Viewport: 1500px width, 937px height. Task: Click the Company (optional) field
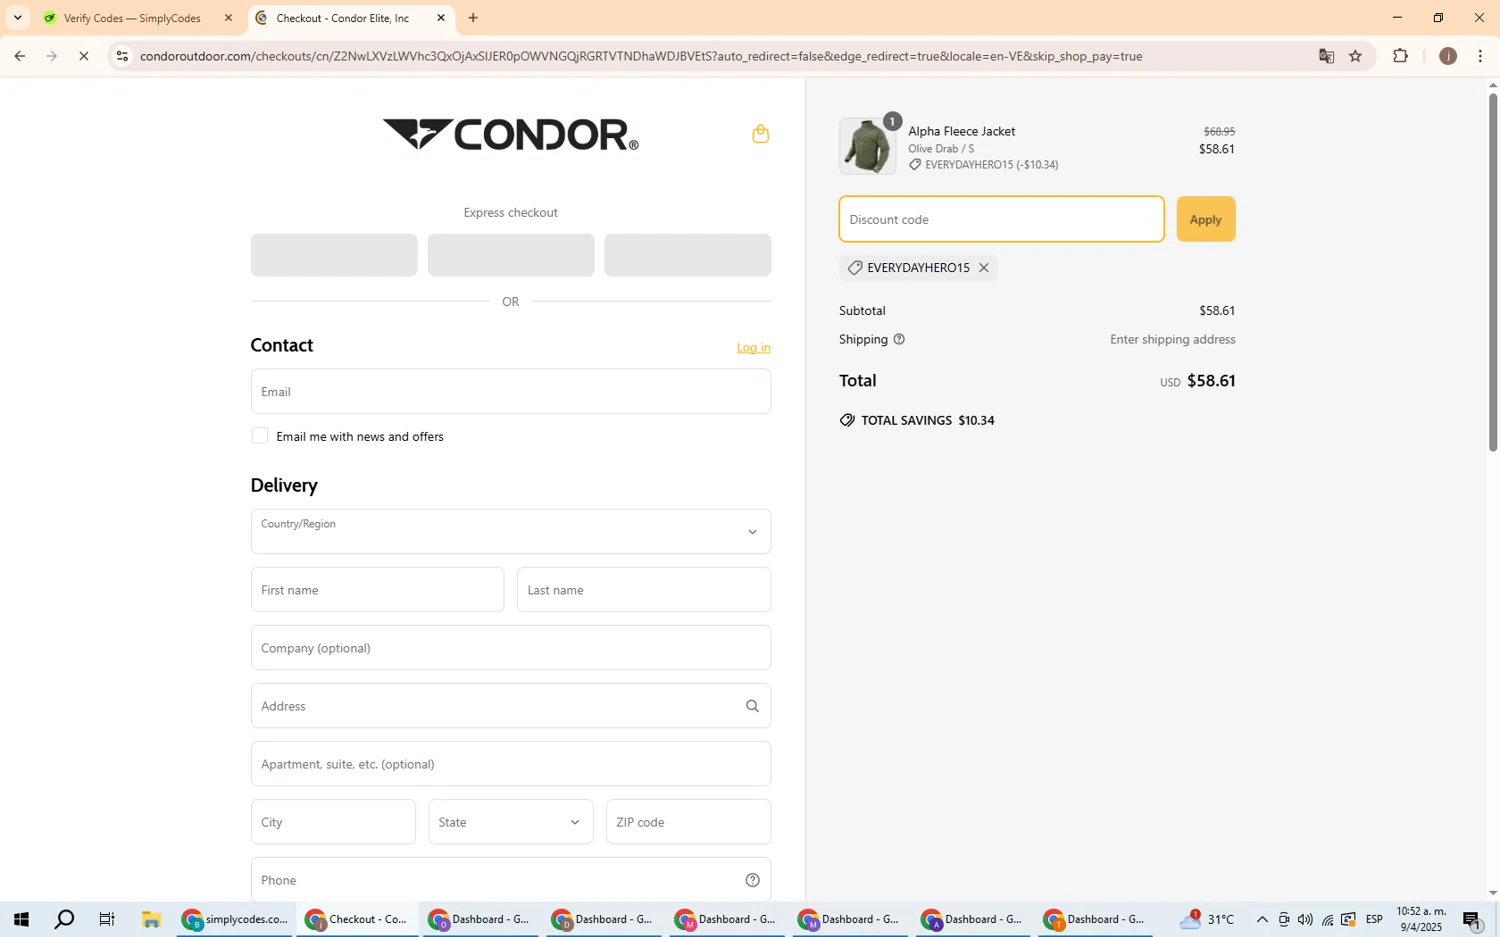point(510,648)
